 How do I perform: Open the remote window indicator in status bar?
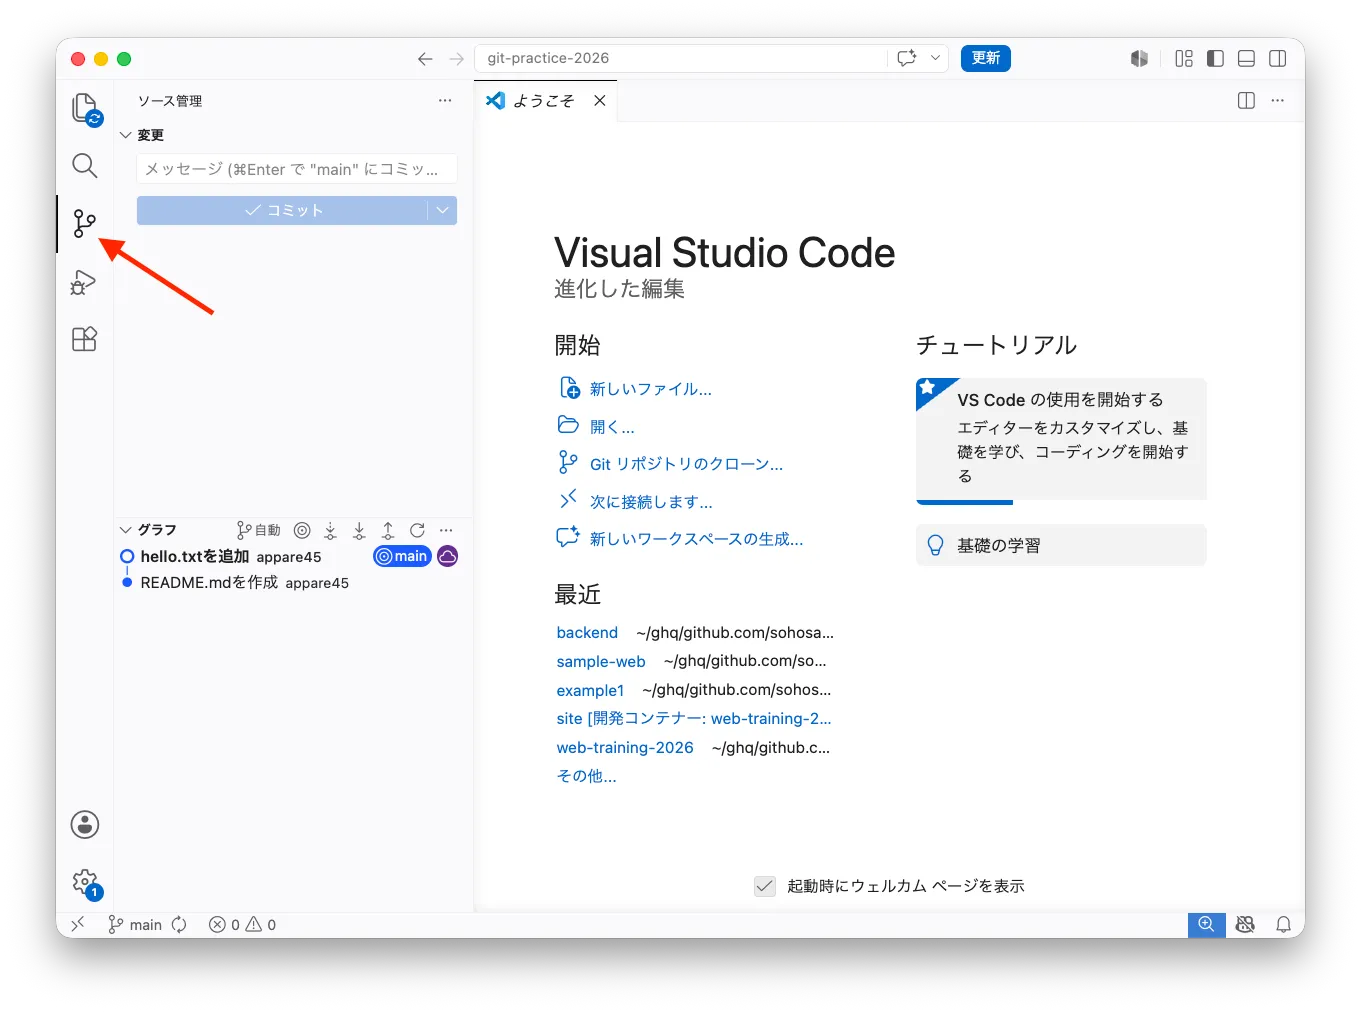[78, 925]
